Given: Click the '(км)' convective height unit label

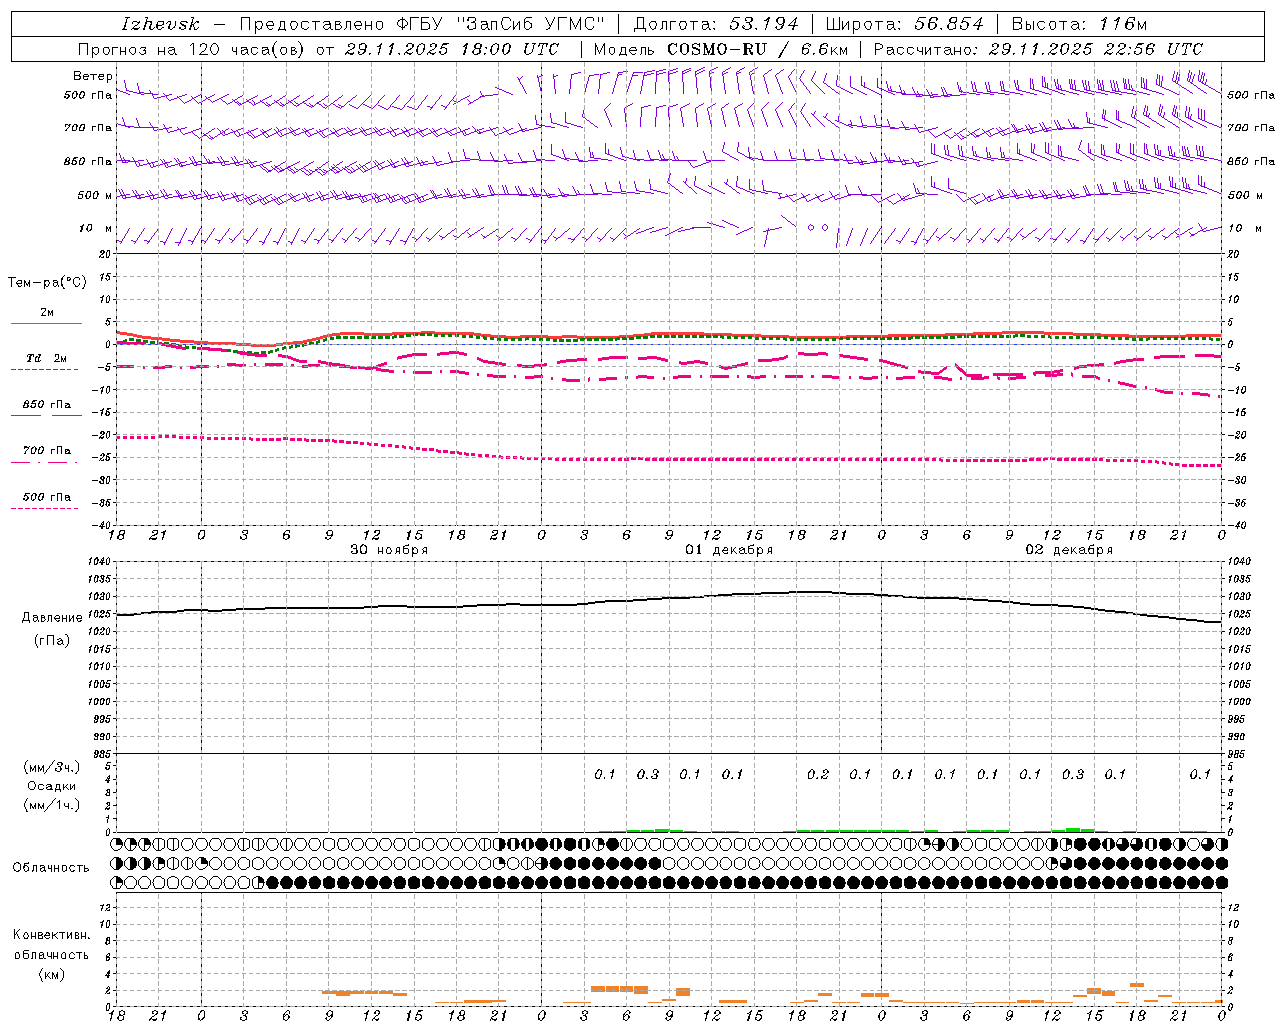Looking at the screenshot, I should [x=51, y=974].
